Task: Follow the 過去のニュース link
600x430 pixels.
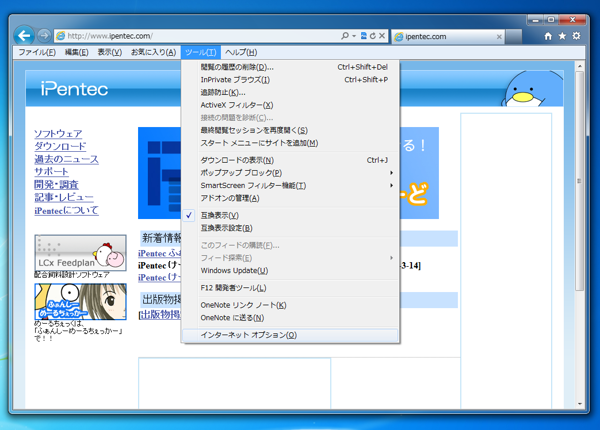Action: (x=66, y=159)
